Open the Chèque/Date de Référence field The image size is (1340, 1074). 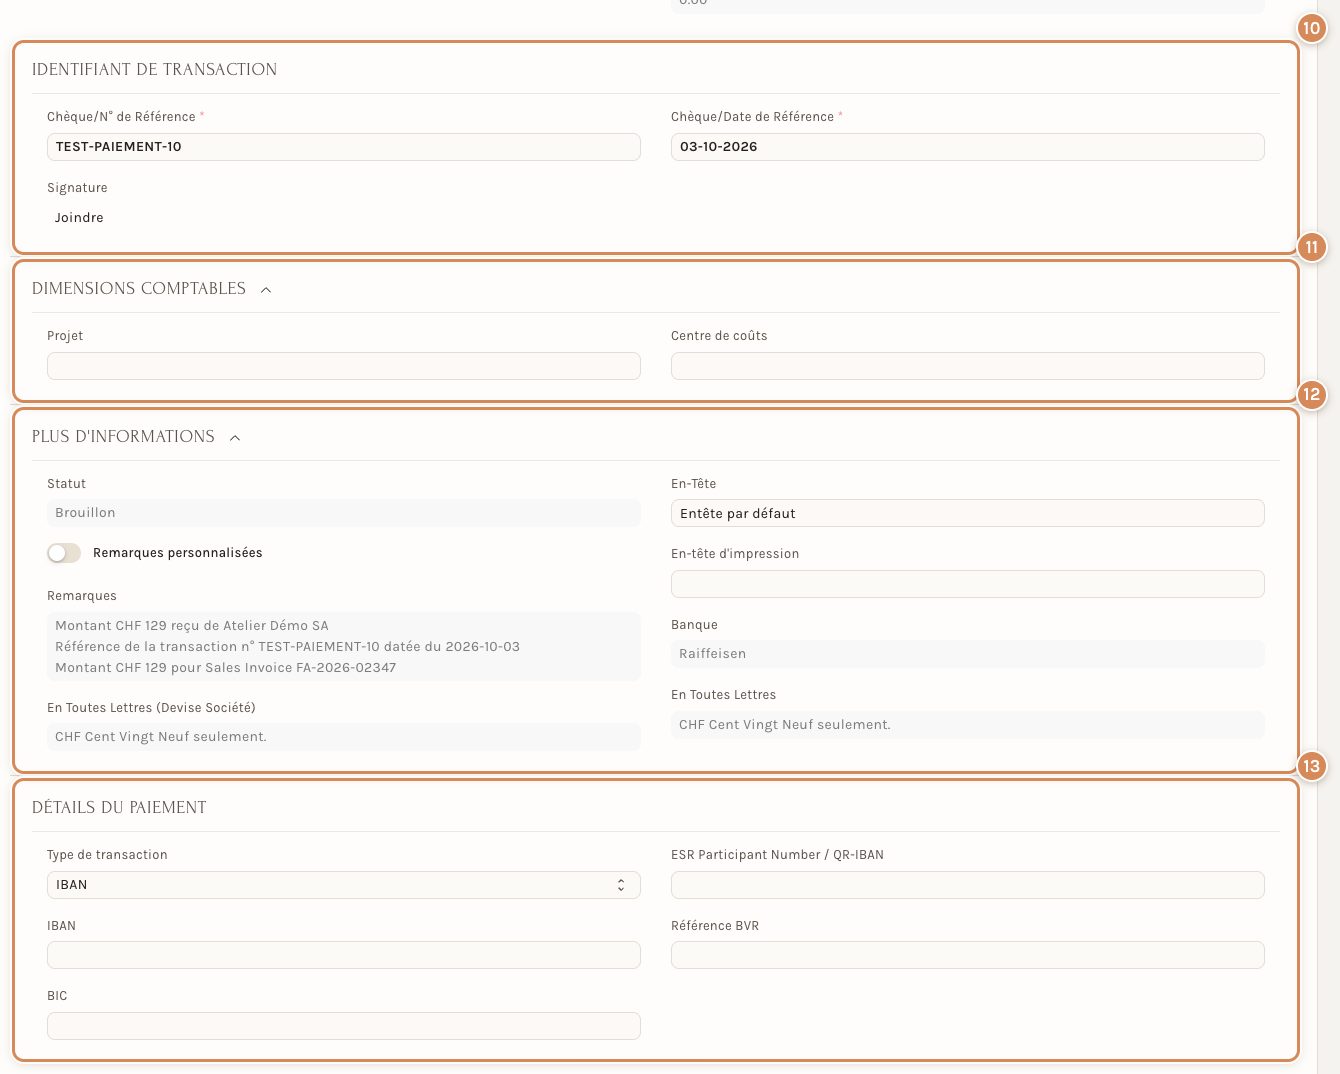tap(967, 147)
